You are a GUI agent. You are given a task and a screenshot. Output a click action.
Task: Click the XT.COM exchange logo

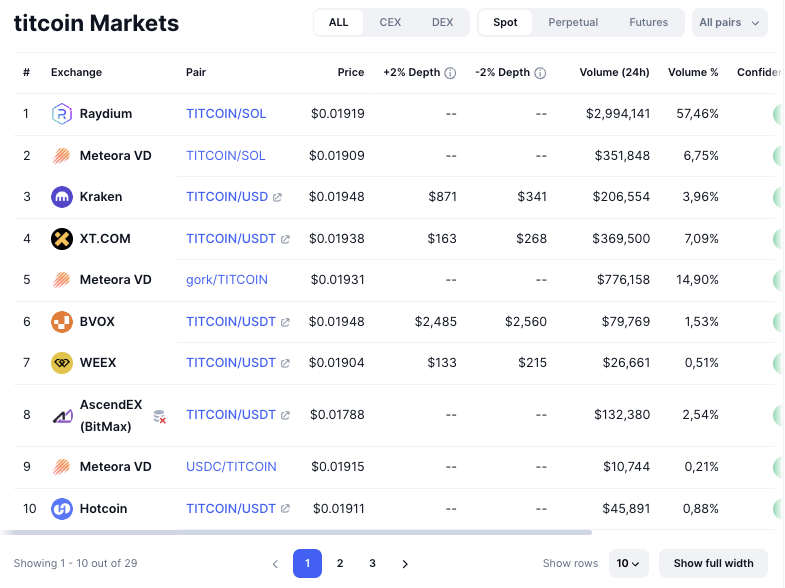pos(62,239)
